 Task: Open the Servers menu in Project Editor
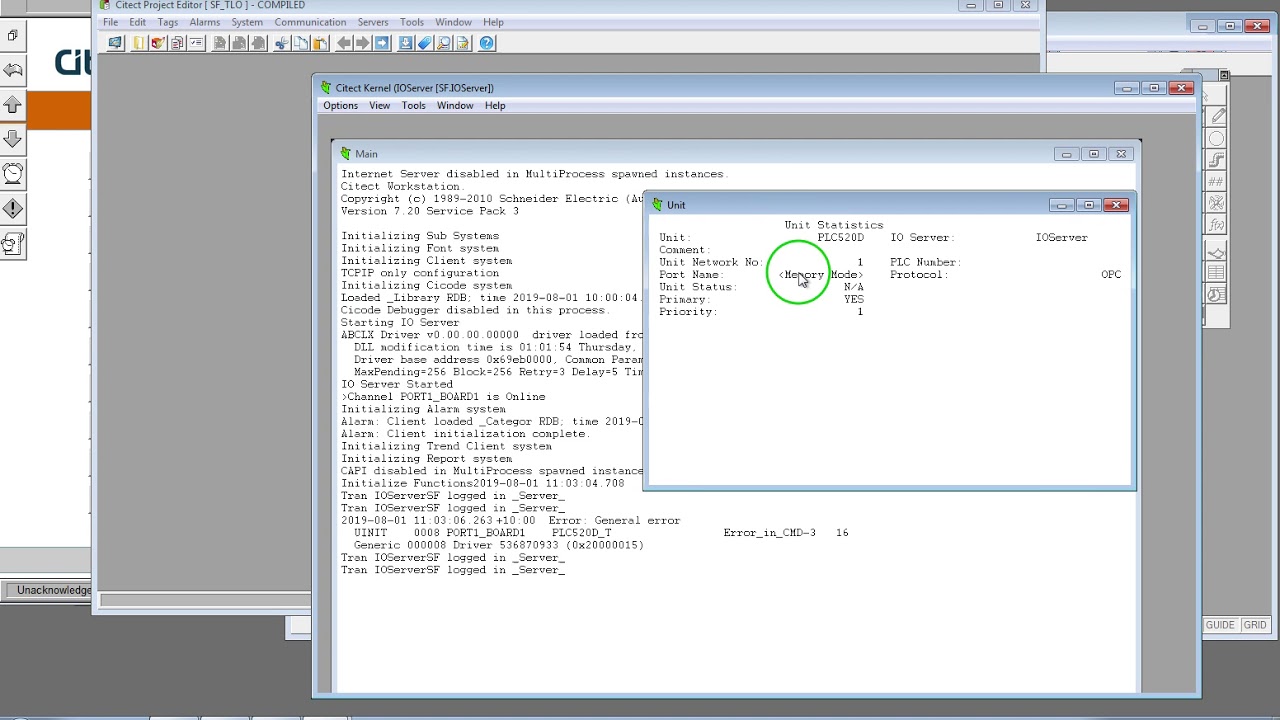(x=373, y=22)
